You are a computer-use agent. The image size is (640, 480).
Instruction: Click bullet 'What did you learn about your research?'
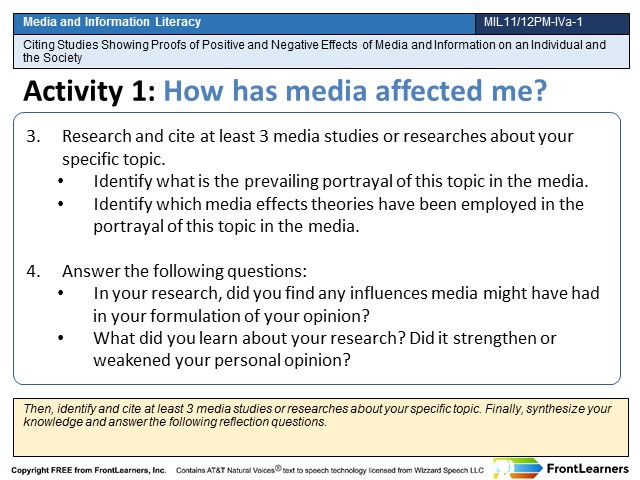tap(324, 349)
